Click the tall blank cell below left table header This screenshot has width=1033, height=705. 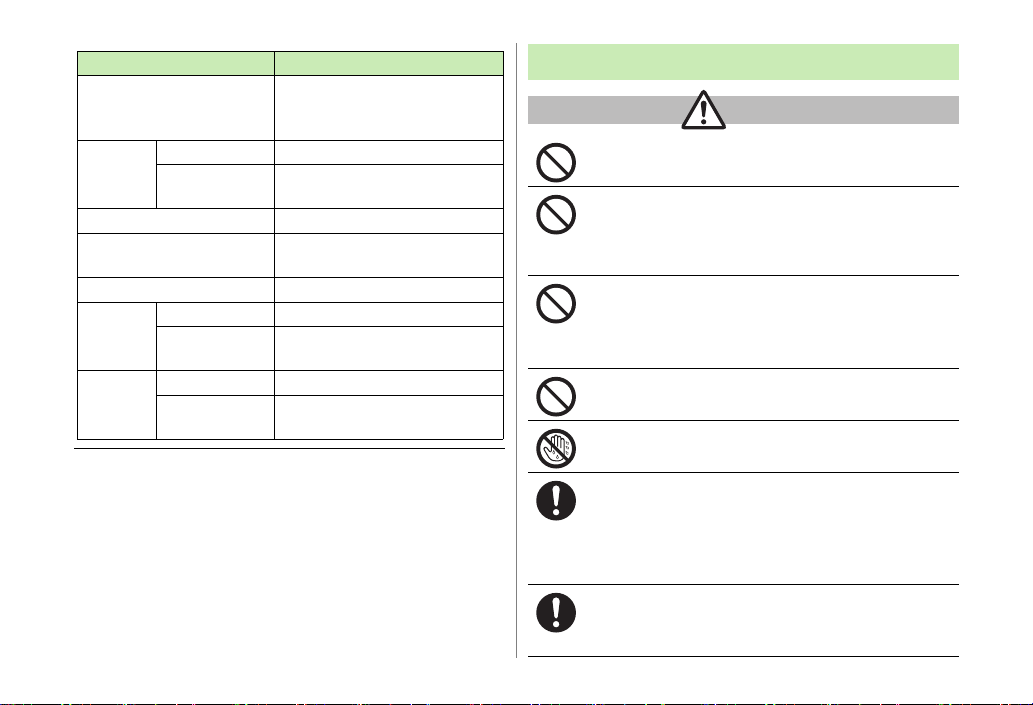[x=176, y=108]
